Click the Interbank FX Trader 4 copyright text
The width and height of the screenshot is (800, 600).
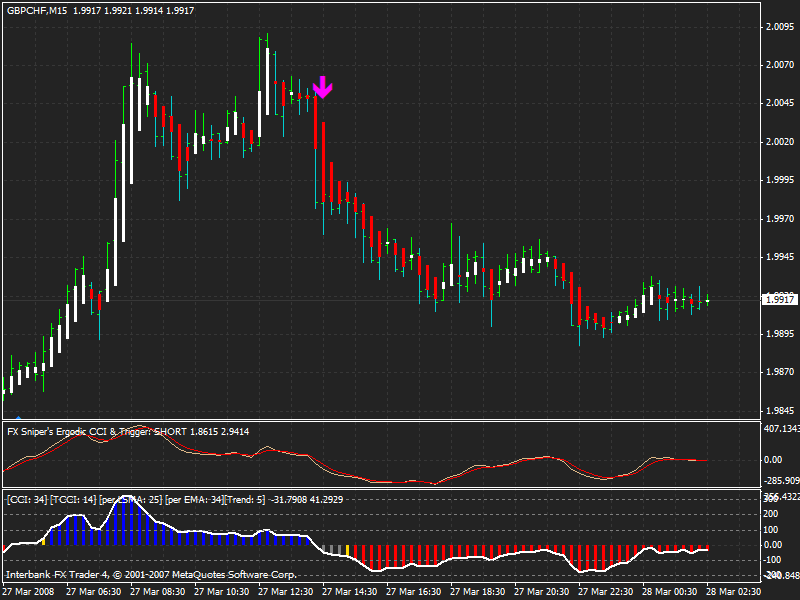click(x=151, y=574)
